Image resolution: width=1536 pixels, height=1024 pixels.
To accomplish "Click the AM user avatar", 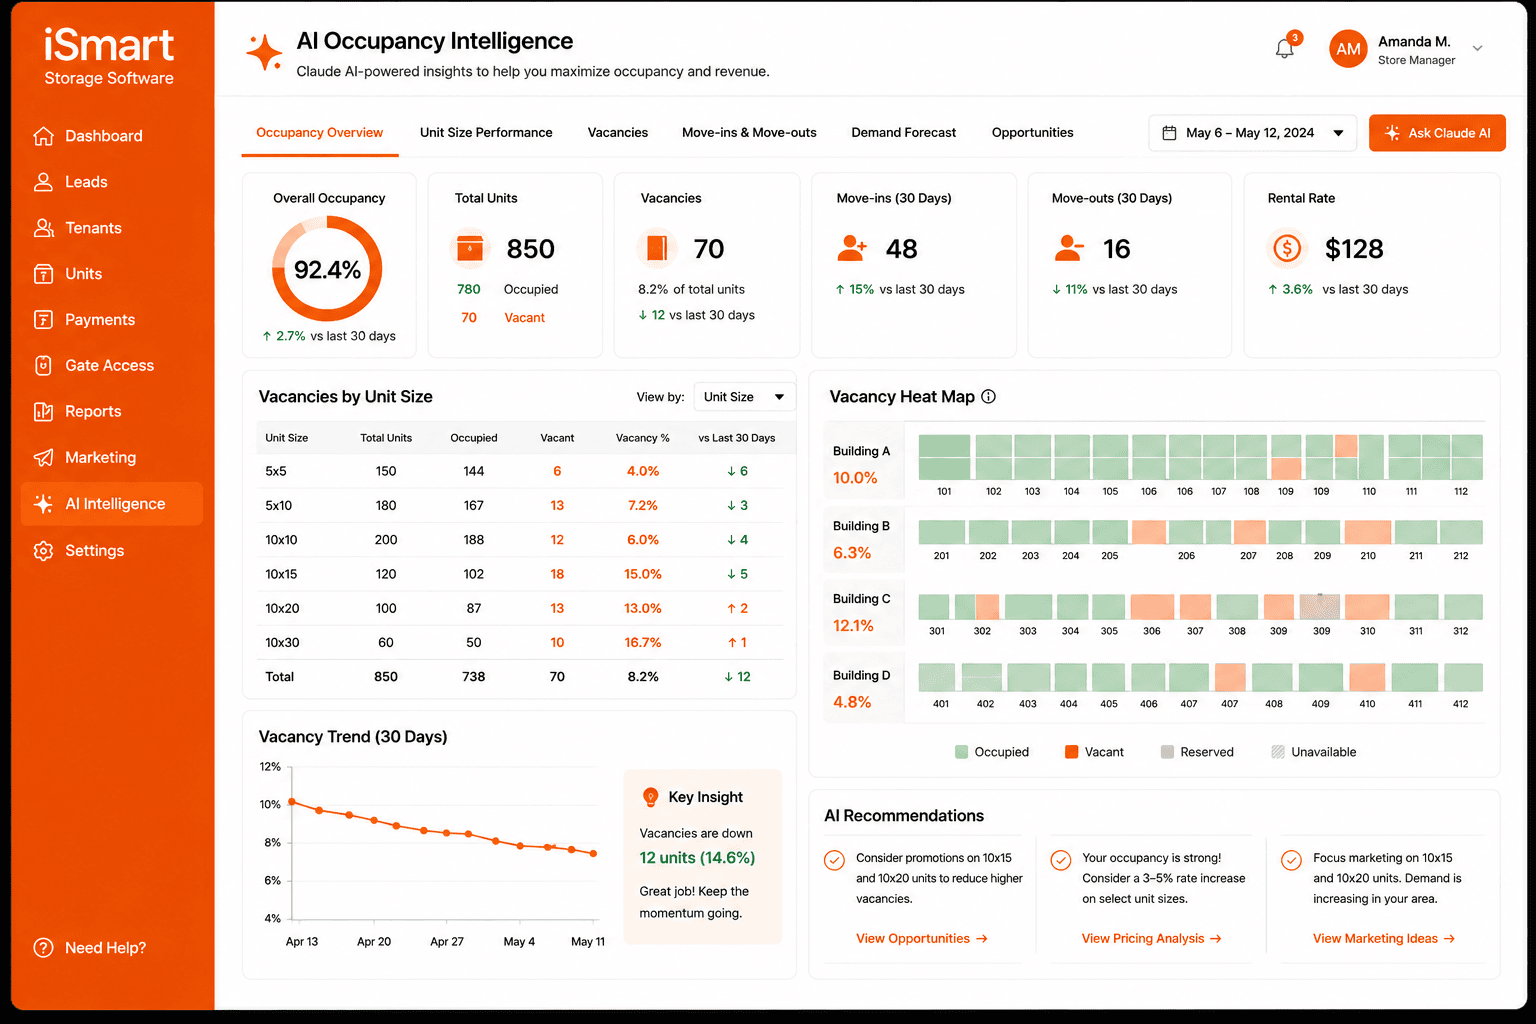I will tap(1348, 49).
